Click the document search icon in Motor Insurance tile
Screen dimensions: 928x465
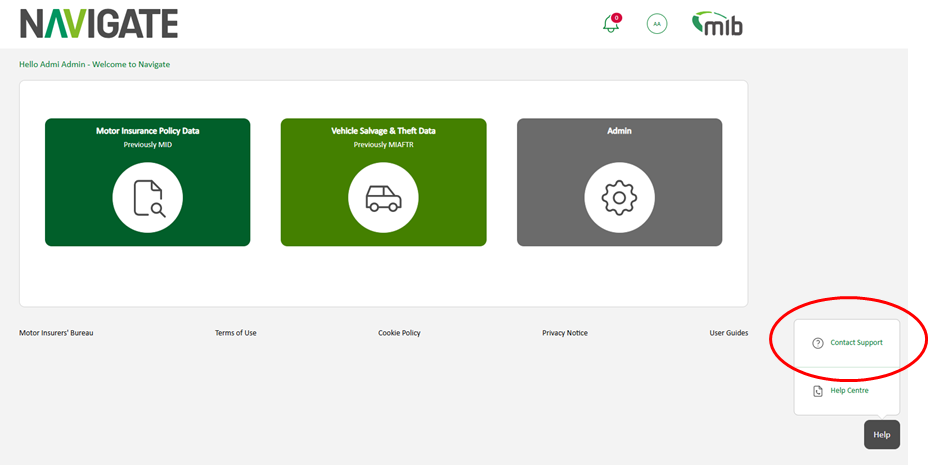point(147,198)
